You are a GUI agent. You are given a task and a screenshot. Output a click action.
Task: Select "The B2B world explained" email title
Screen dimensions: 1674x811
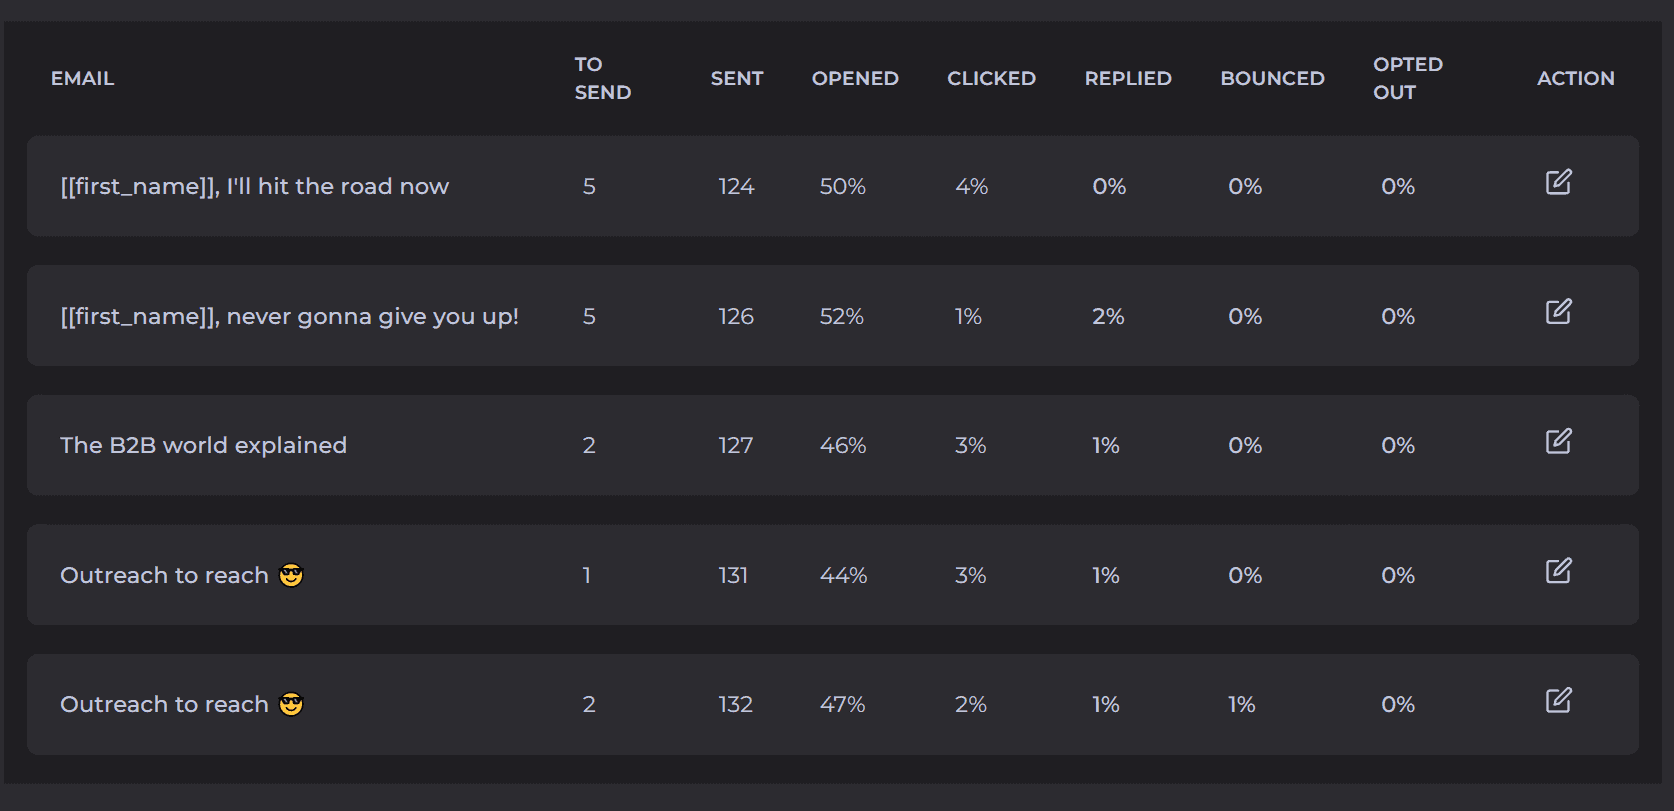pos(203,446)
